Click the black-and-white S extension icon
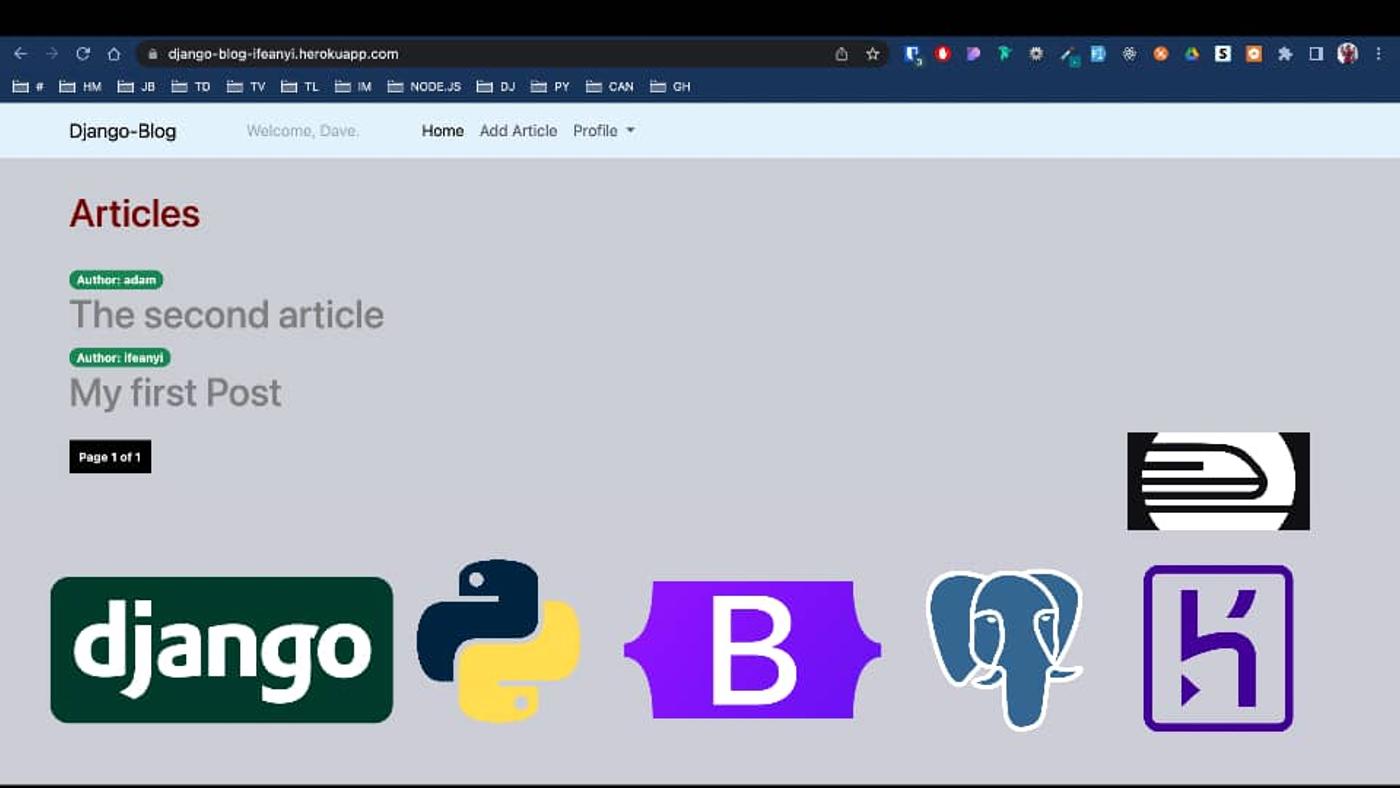1400x788 pixels. click(x=1223, y=54)
